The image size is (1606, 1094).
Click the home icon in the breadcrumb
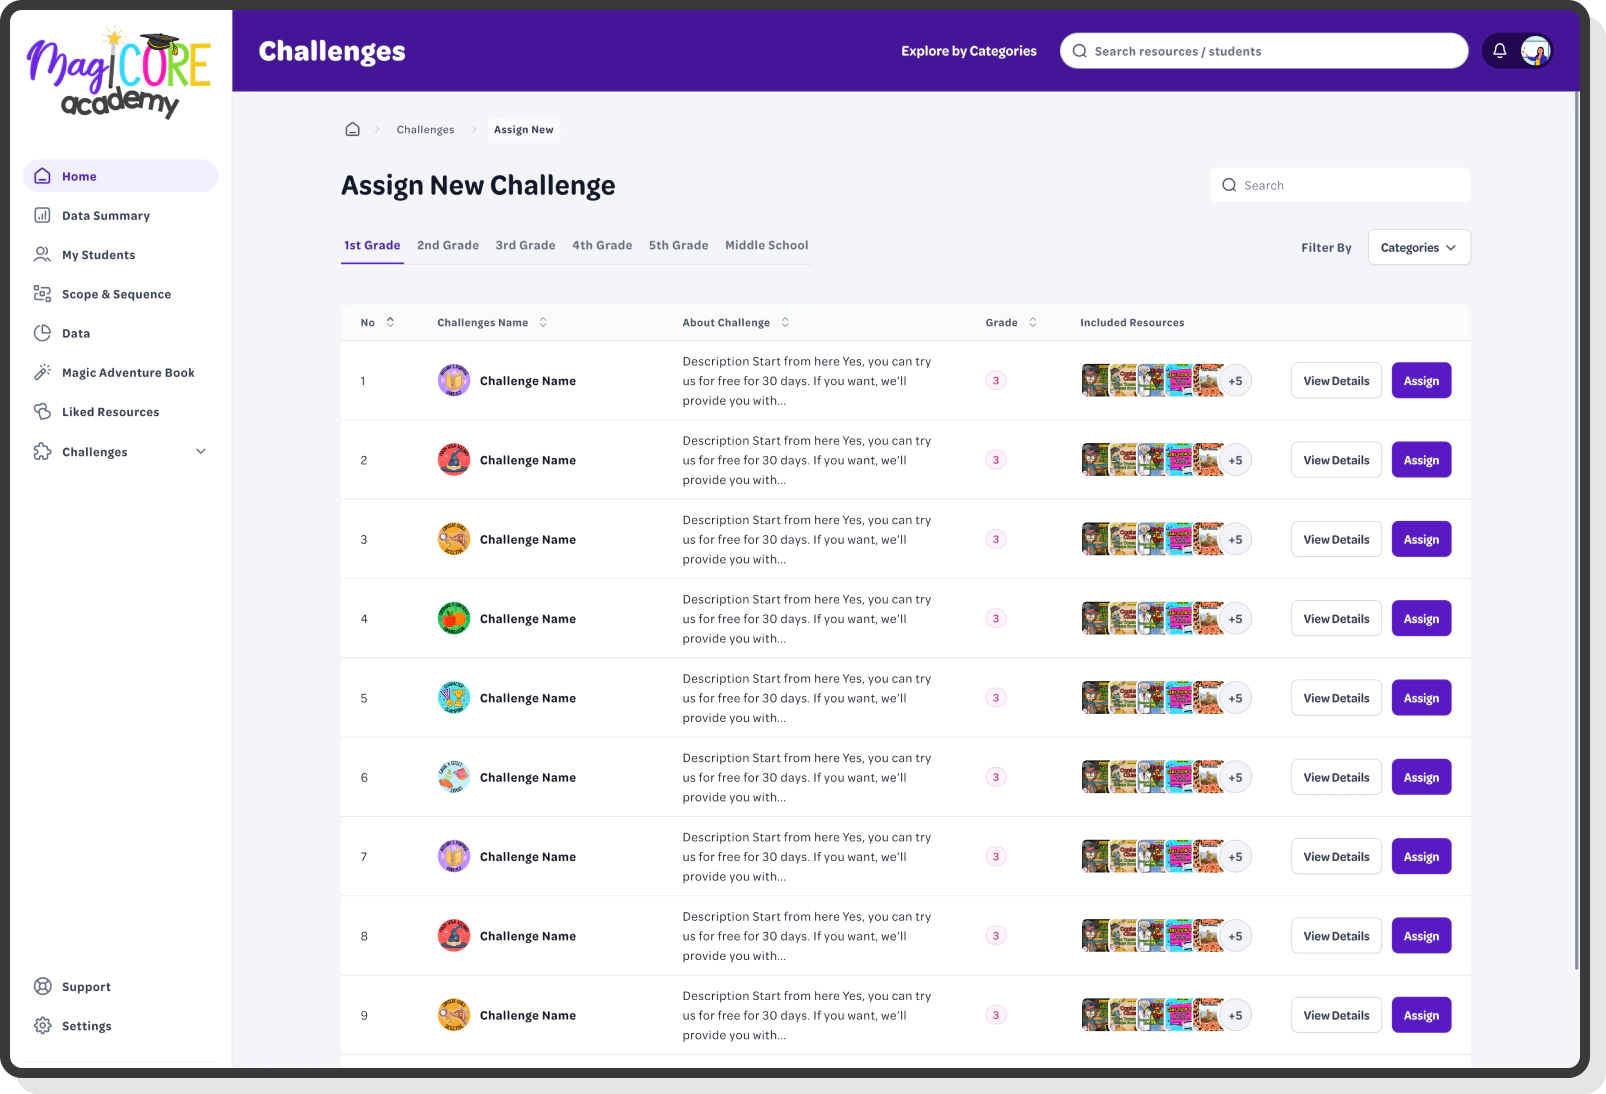352,128
